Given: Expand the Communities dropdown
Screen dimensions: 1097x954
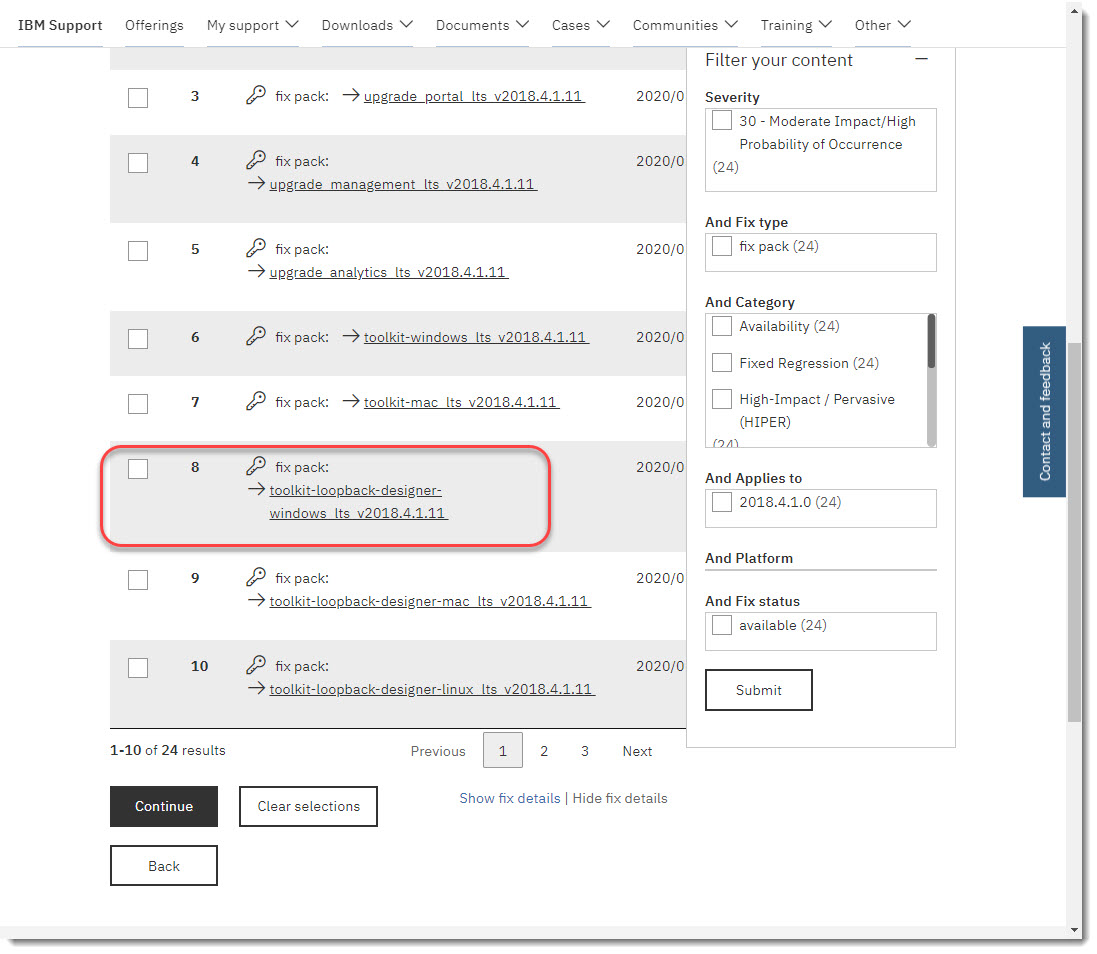Looking at the screenshot, I should (x=684, y=25).
